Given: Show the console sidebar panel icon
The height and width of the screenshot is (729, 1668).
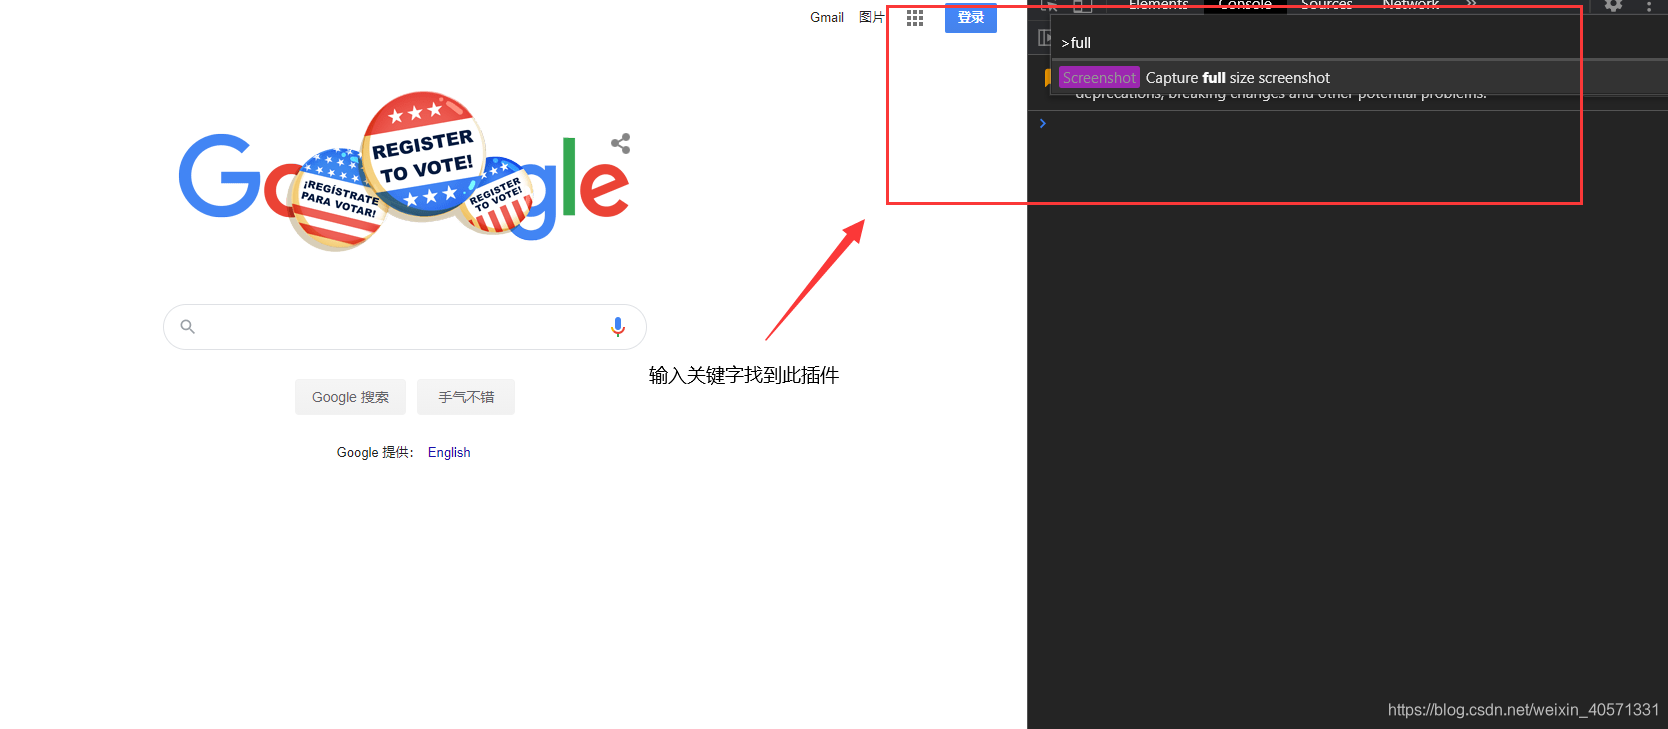Looking at the screenshot, I should (x=1045, y=38).
